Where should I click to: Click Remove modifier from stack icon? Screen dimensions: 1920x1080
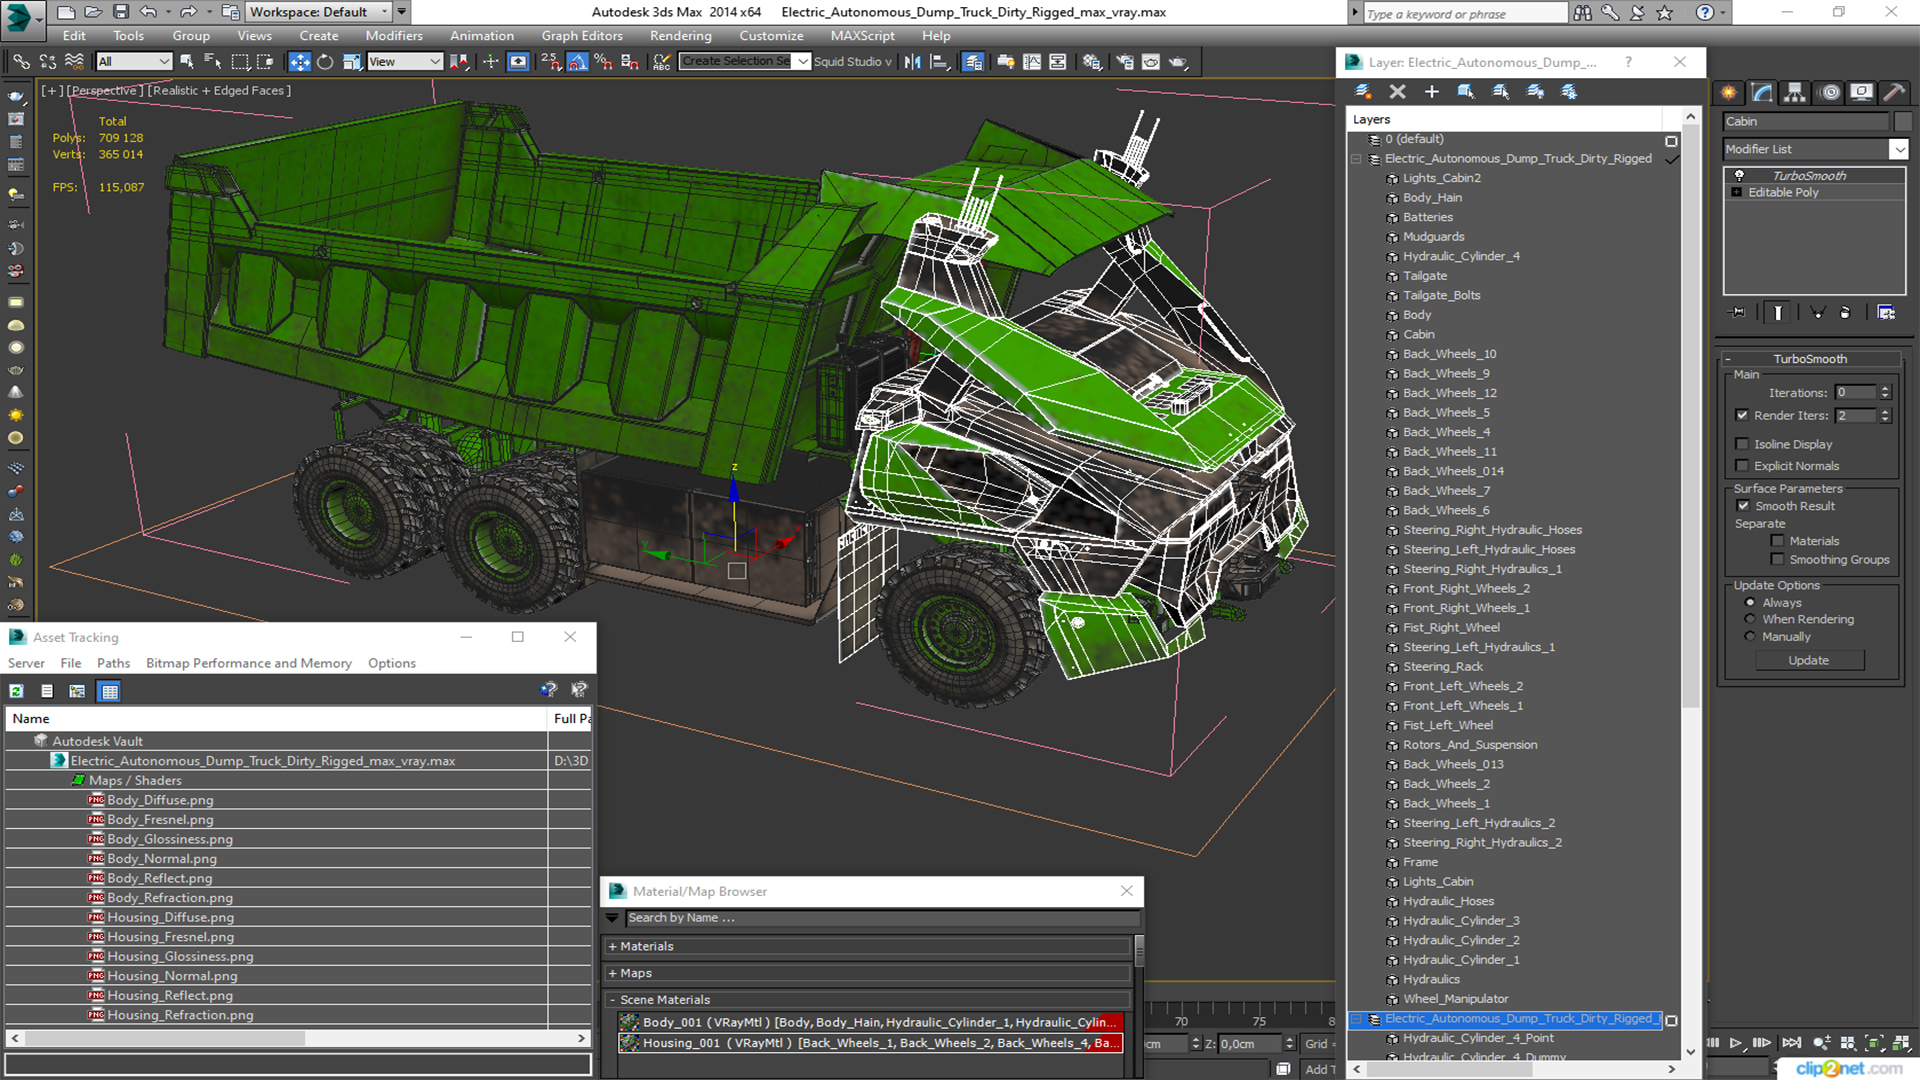pyautogui.click(x=1845, y=312)
